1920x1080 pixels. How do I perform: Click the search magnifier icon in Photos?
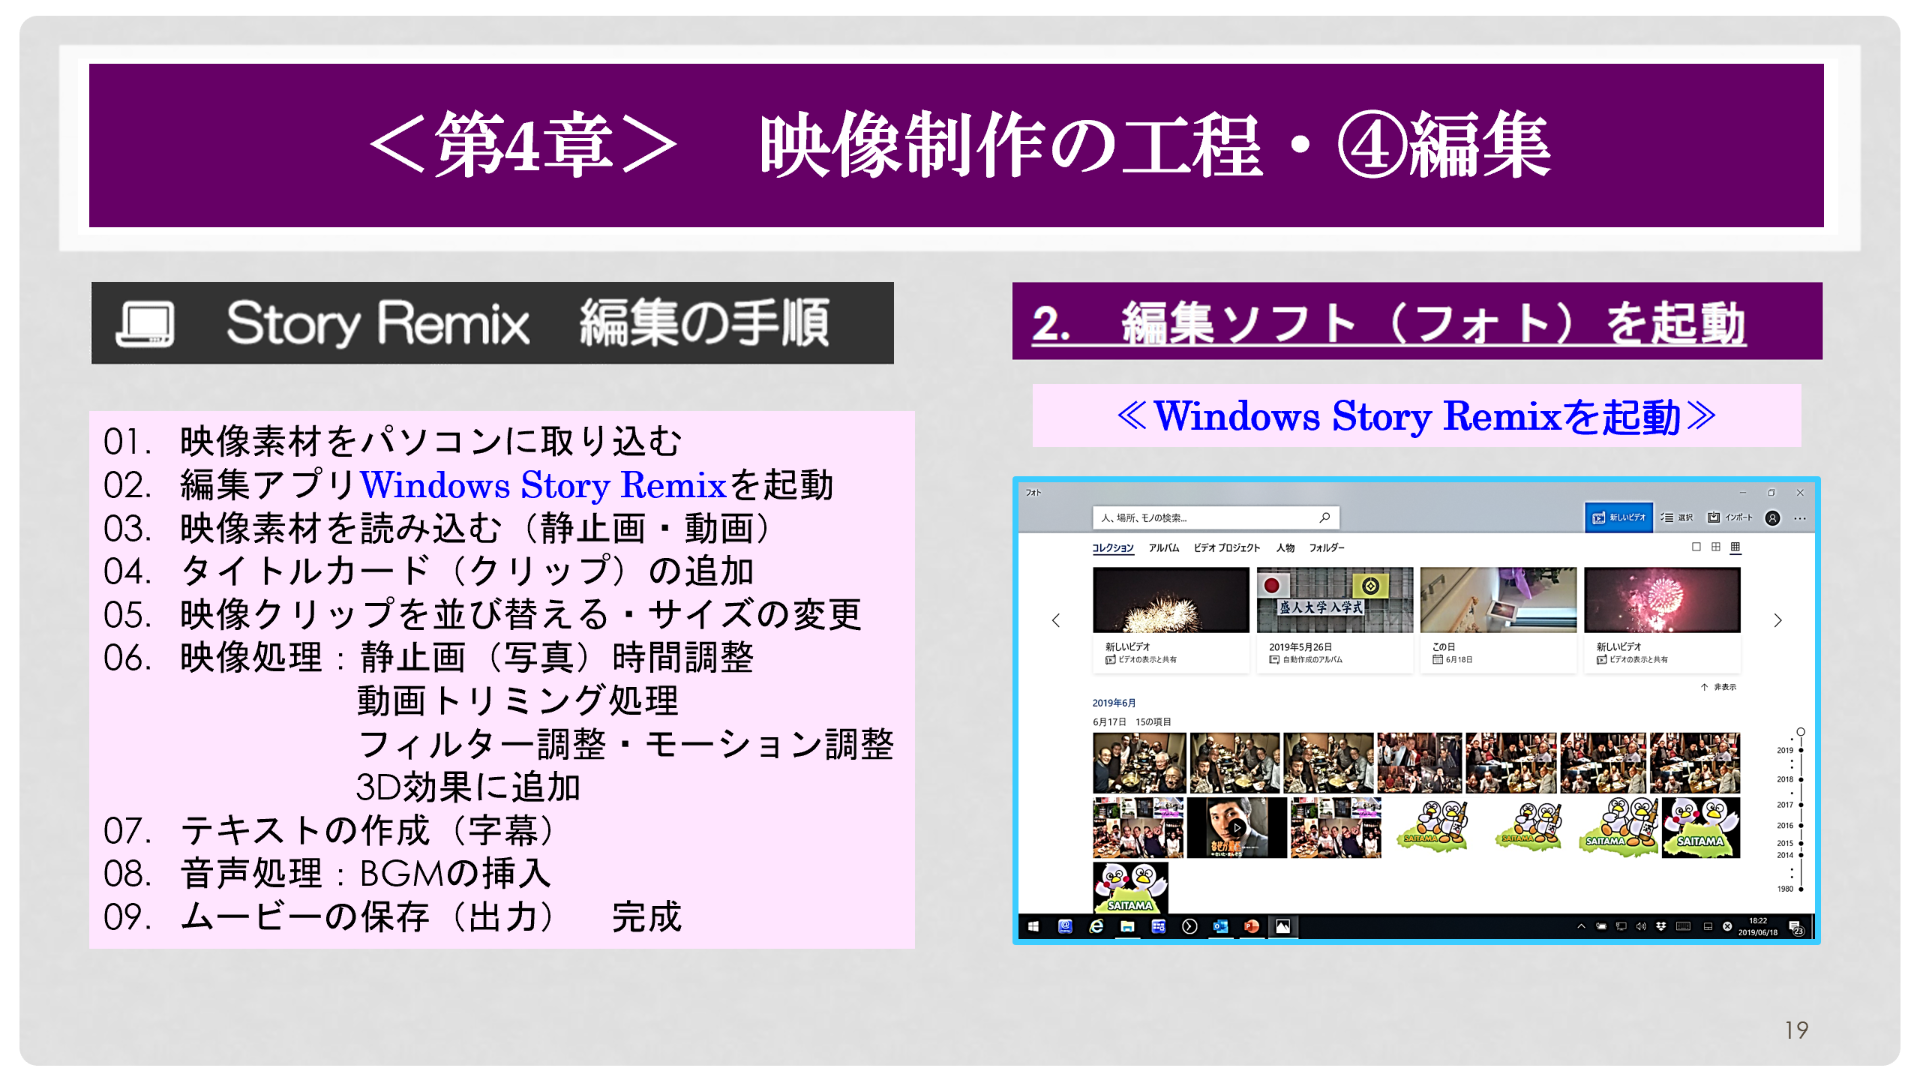[1324, 517]
